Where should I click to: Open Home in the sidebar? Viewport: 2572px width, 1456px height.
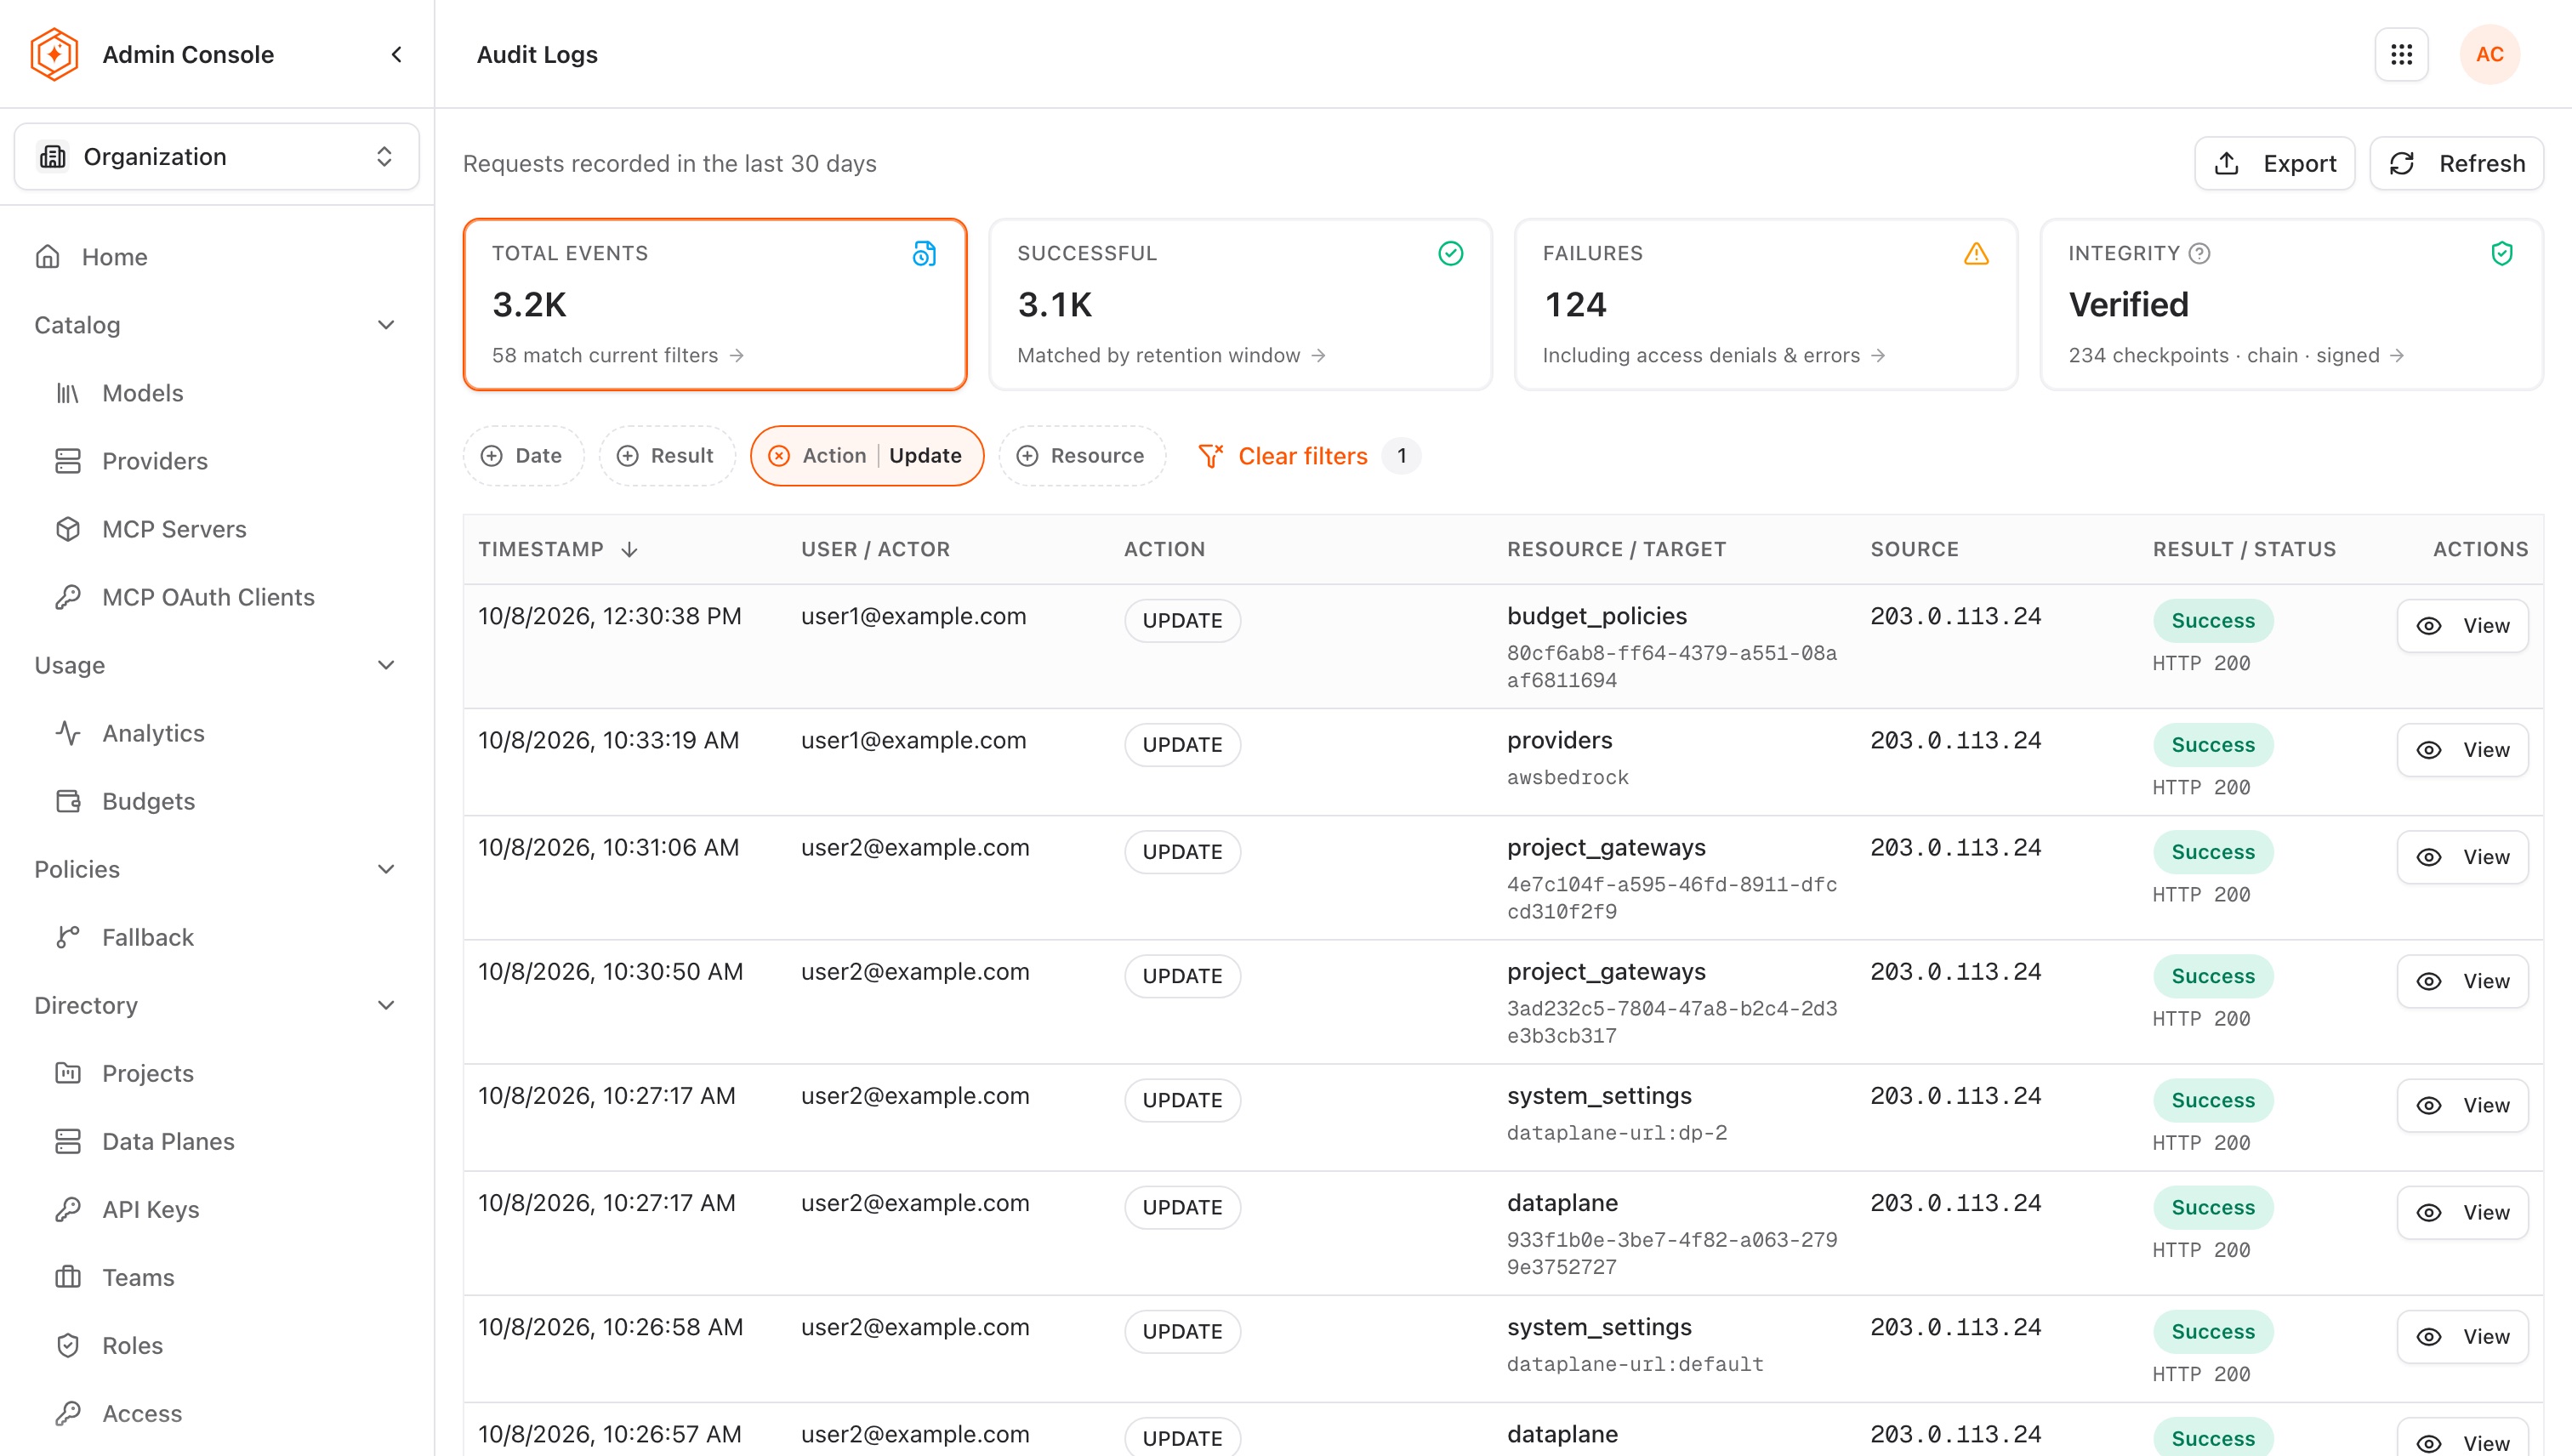pos(217,257)
